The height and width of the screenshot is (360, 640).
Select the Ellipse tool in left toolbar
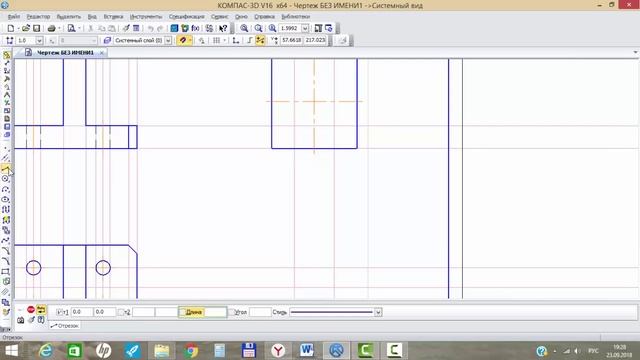tap(5, 200)
